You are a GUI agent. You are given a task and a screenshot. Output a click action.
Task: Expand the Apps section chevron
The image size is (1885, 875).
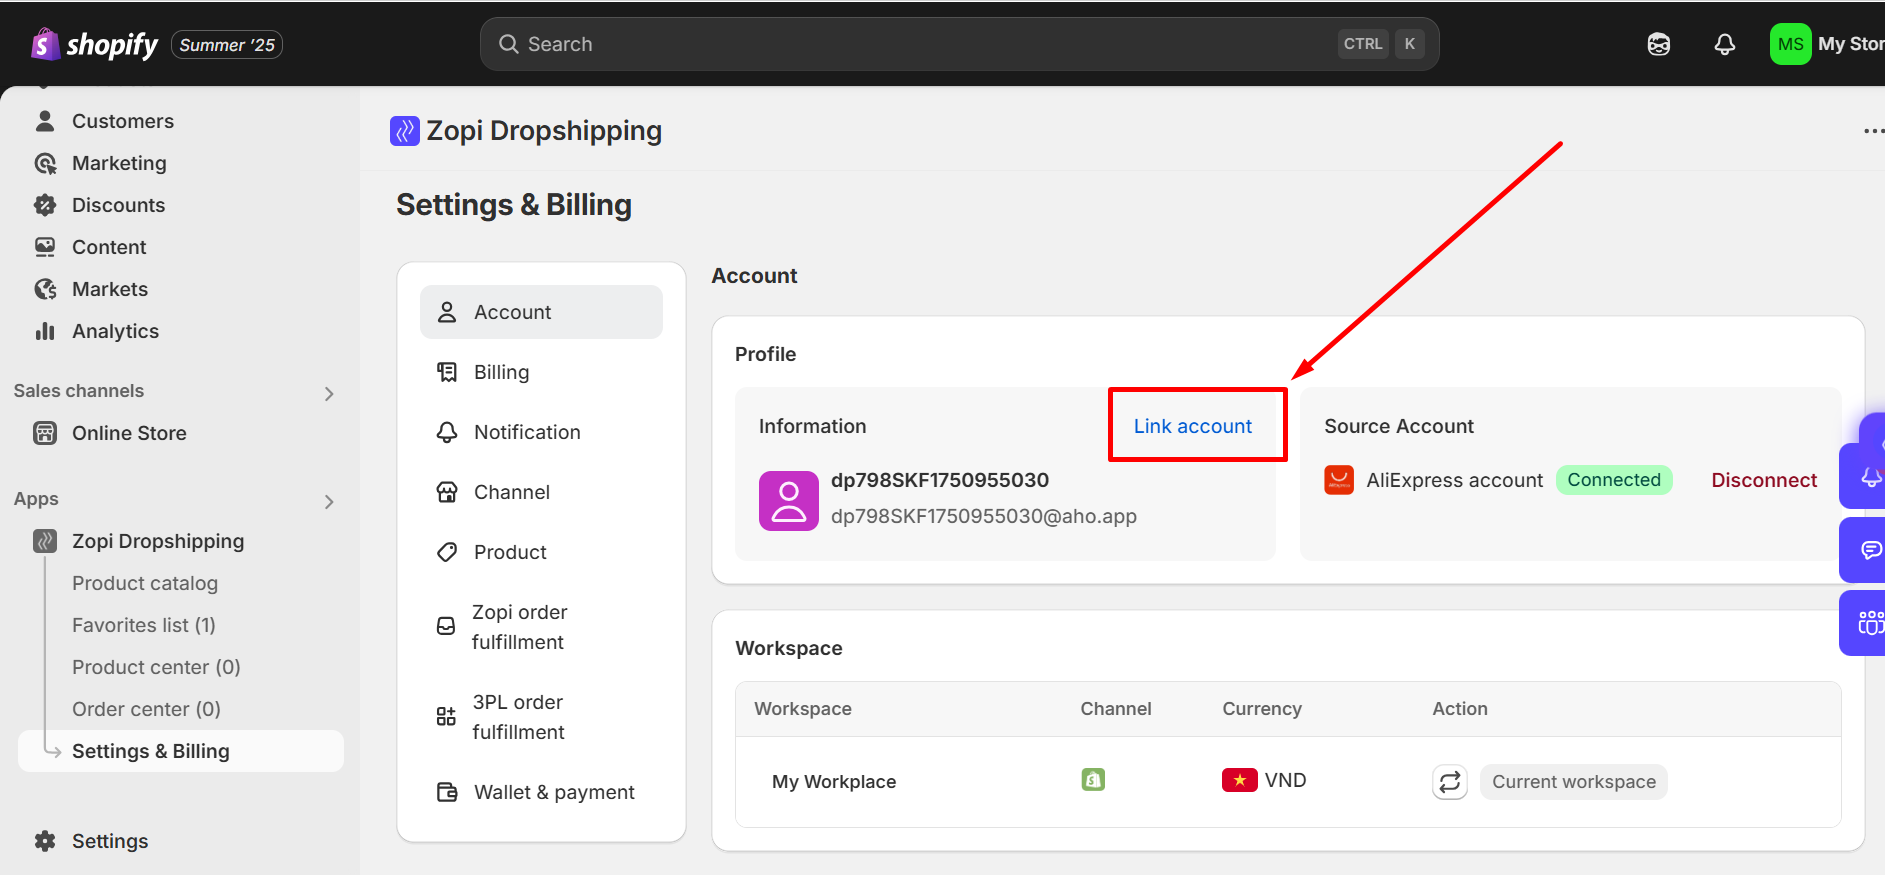coord(329,502)
